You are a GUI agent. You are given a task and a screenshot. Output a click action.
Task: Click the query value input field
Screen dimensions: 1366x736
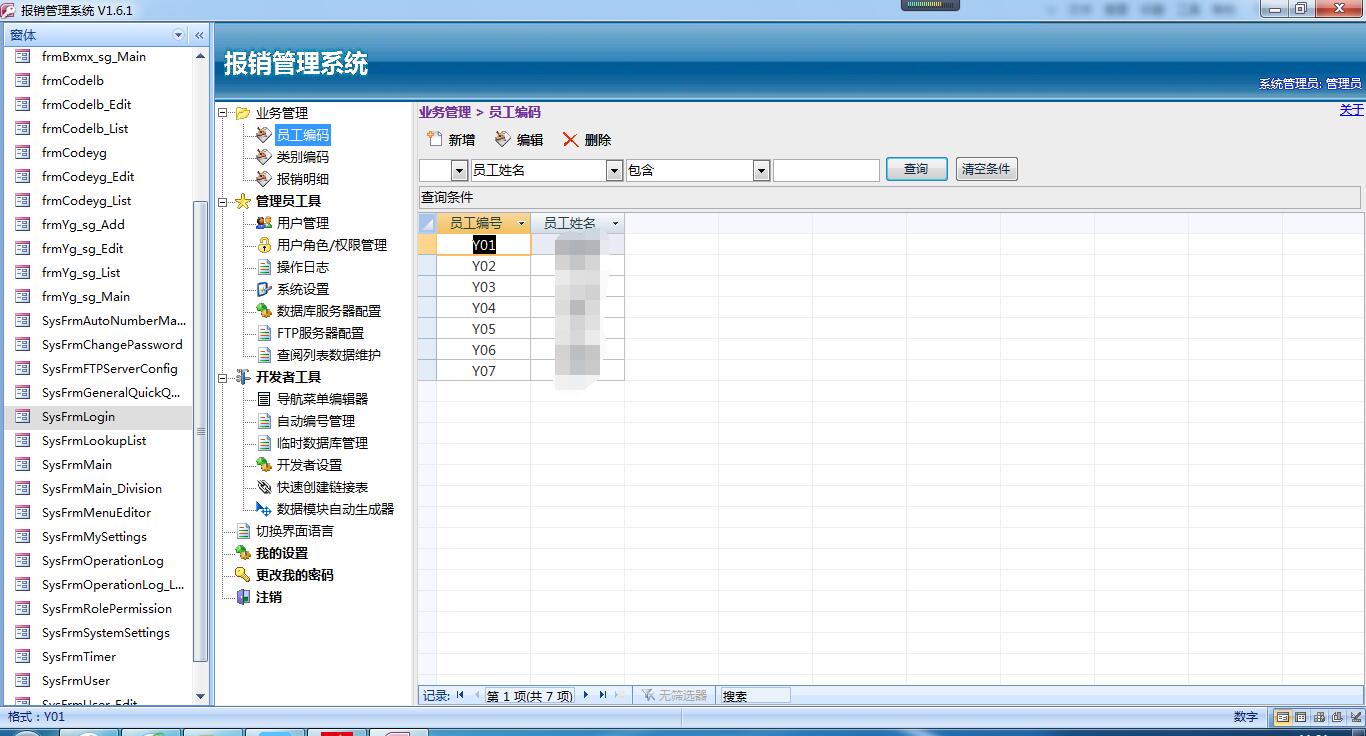[x=826, y=171]
